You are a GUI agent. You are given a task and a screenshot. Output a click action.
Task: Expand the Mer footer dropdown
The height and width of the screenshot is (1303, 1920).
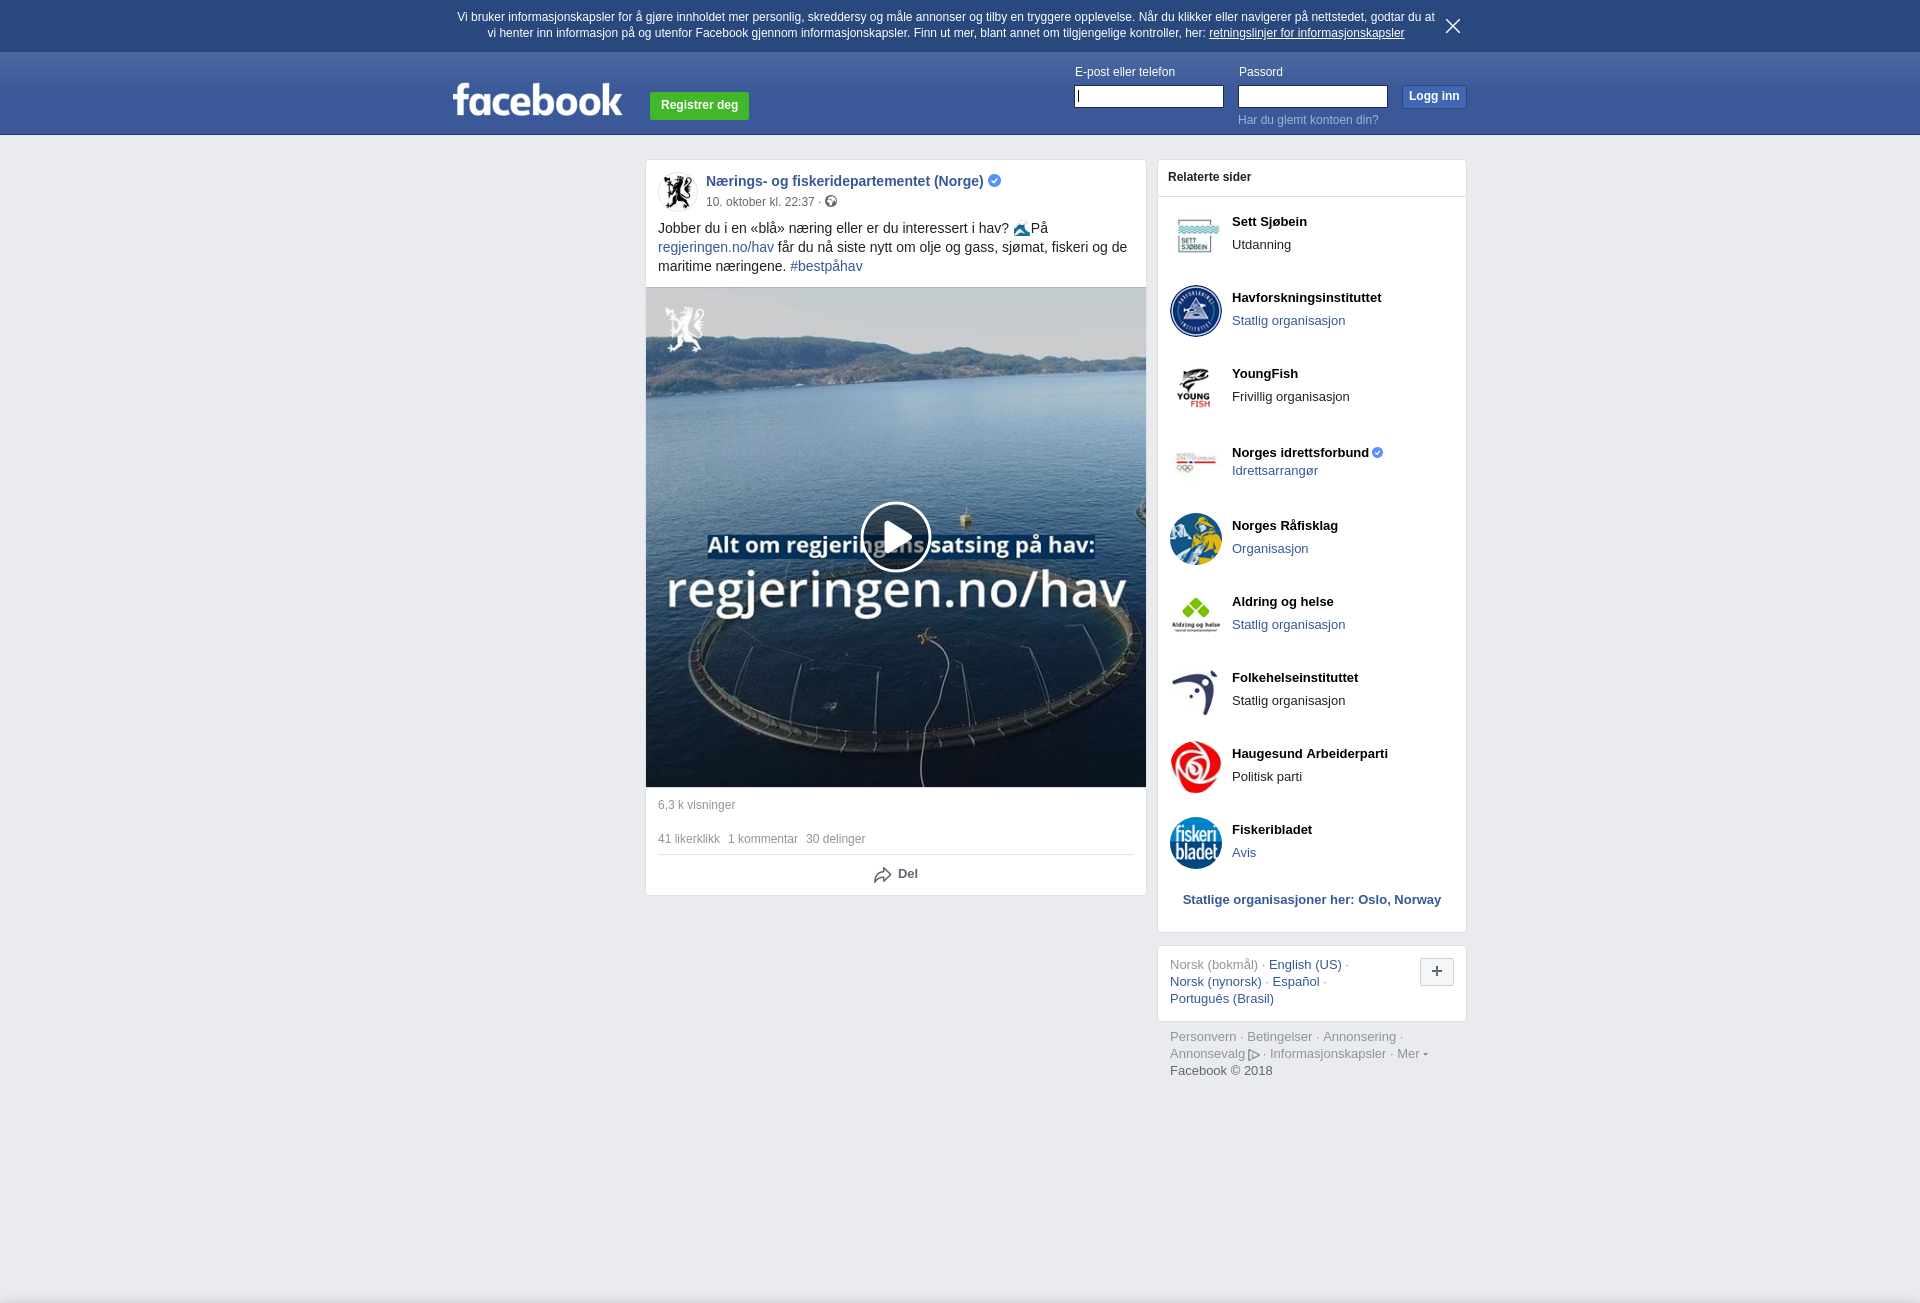1412,1054
